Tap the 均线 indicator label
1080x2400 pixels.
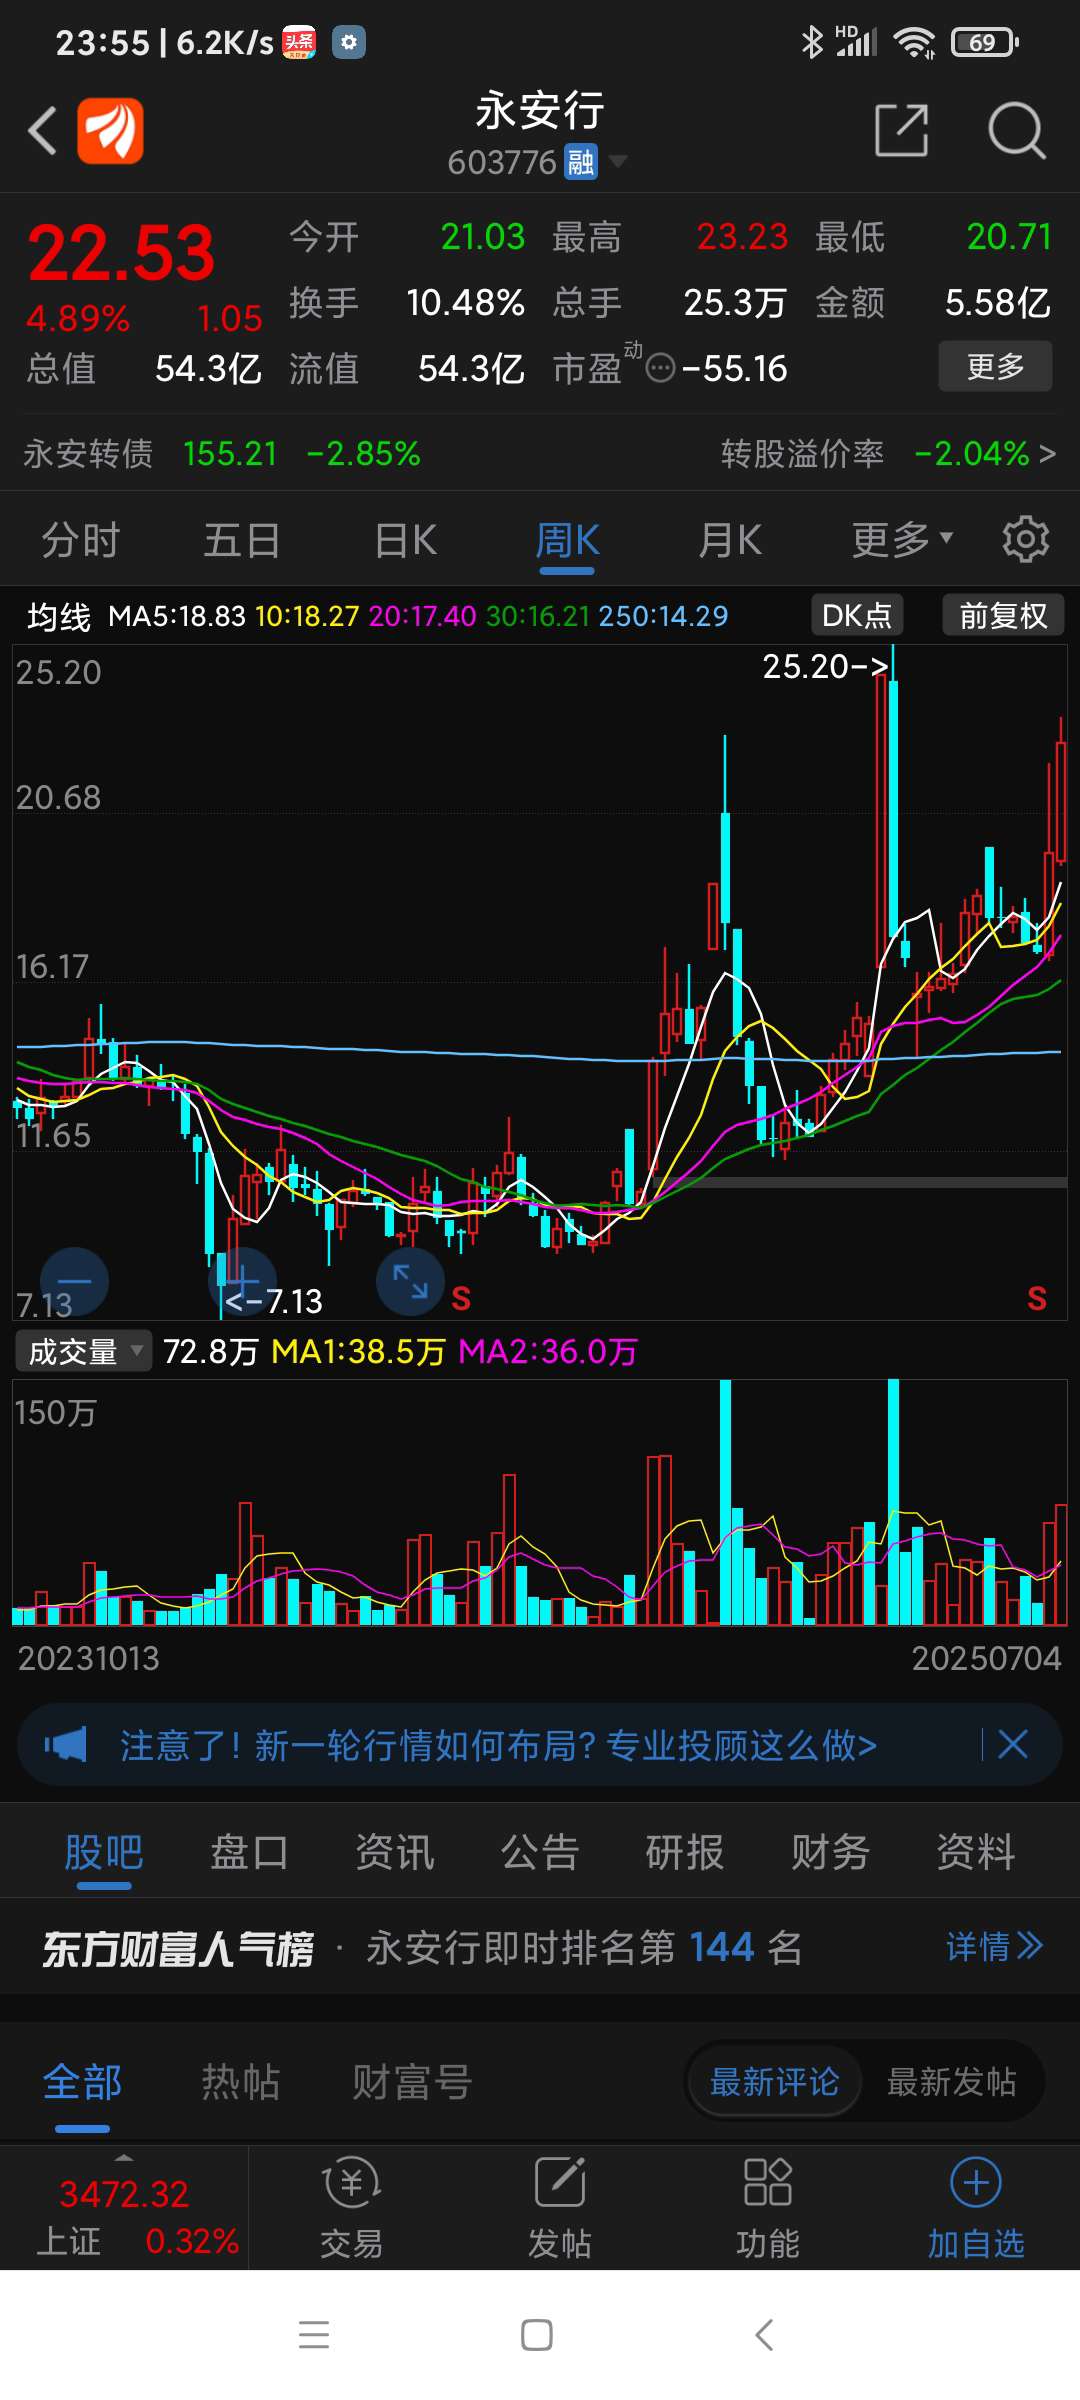tap(59, 617)
